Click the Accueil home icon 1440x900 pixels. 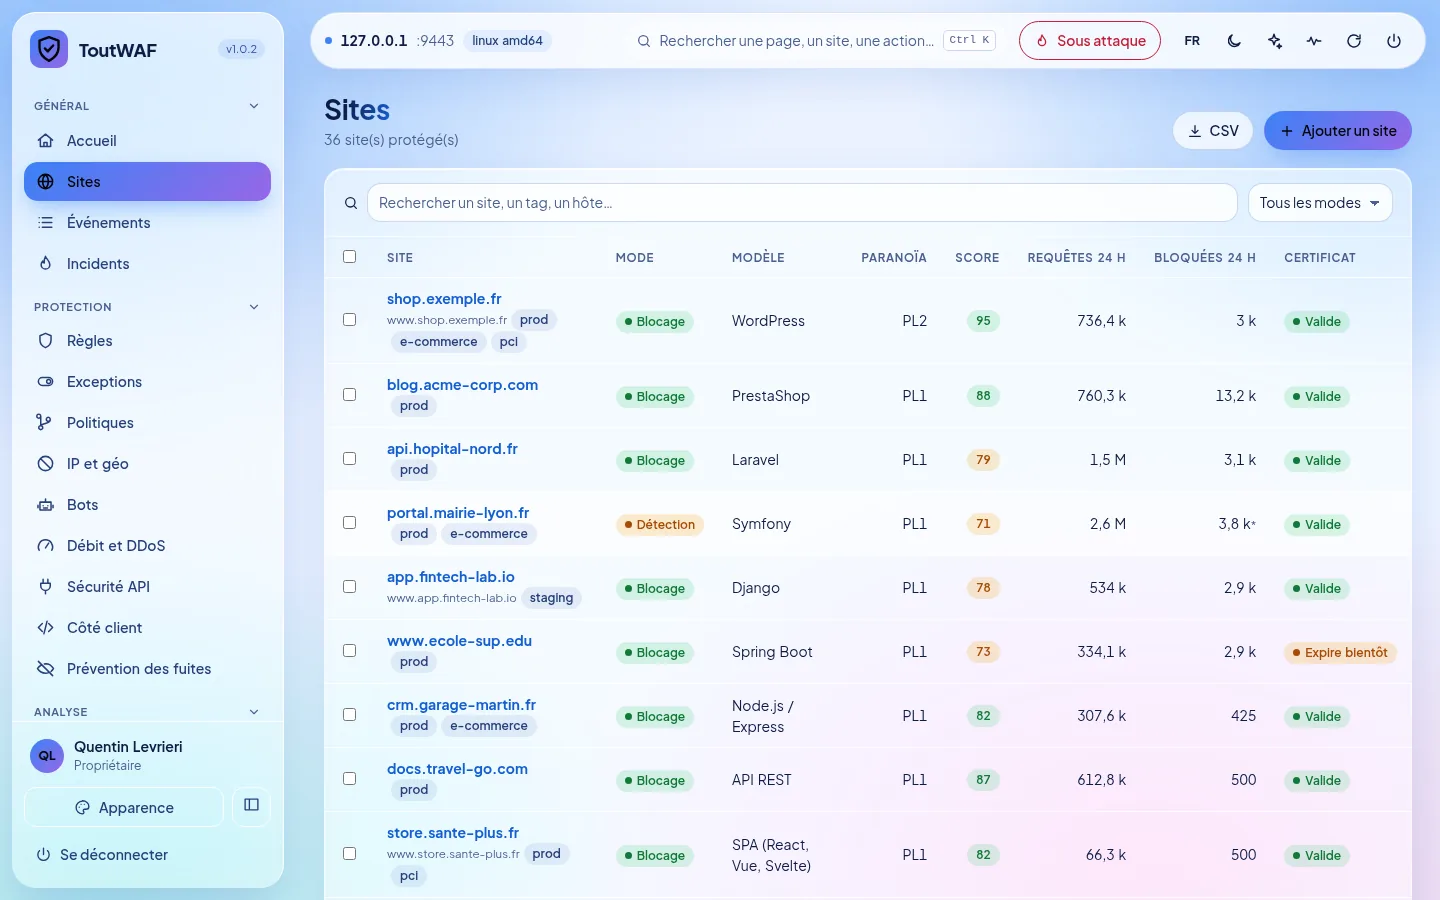pos(45,141)
